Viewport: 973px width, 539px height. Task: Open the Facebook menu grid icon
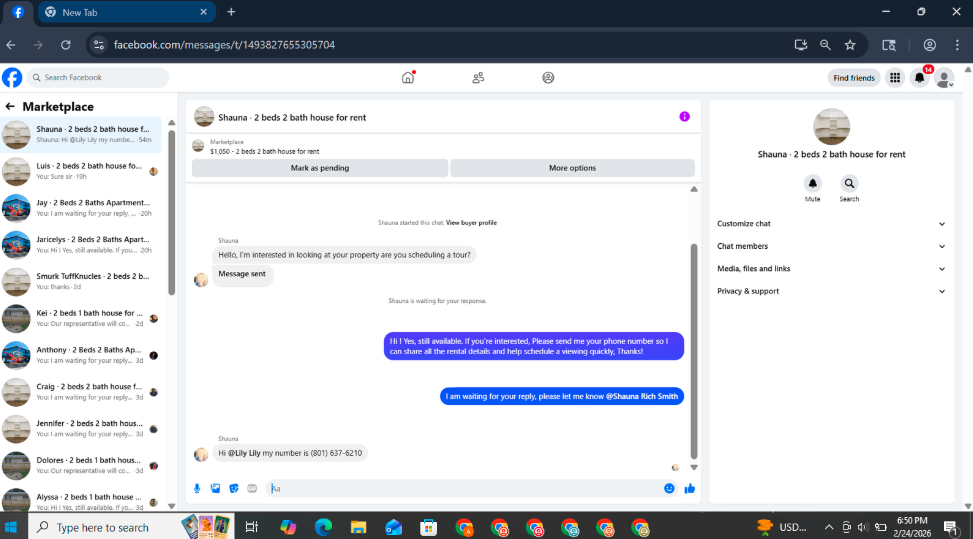click(x=895, y=78)
